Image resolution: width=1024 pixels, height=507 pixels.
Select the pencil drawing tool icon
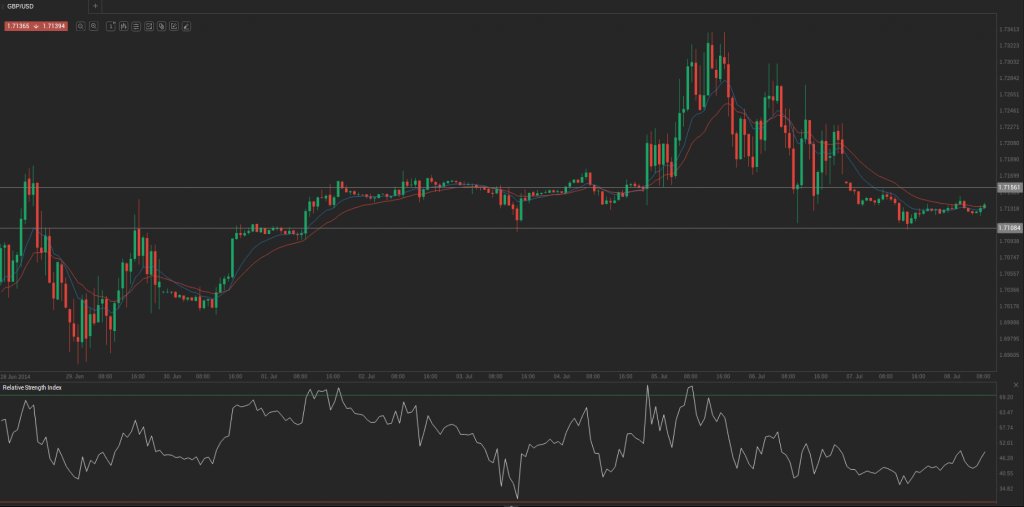pyautogui.click(x=186, y=26)
